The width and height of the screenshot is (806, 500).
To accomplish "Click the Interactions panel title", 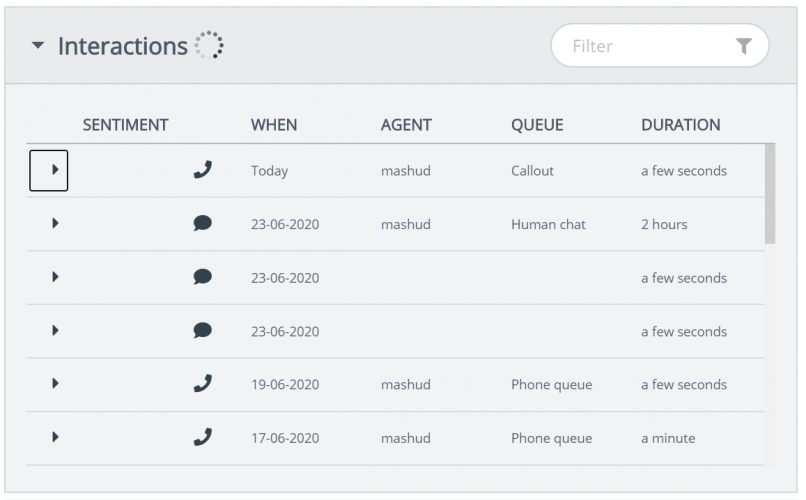I will (x=122, y=46).
